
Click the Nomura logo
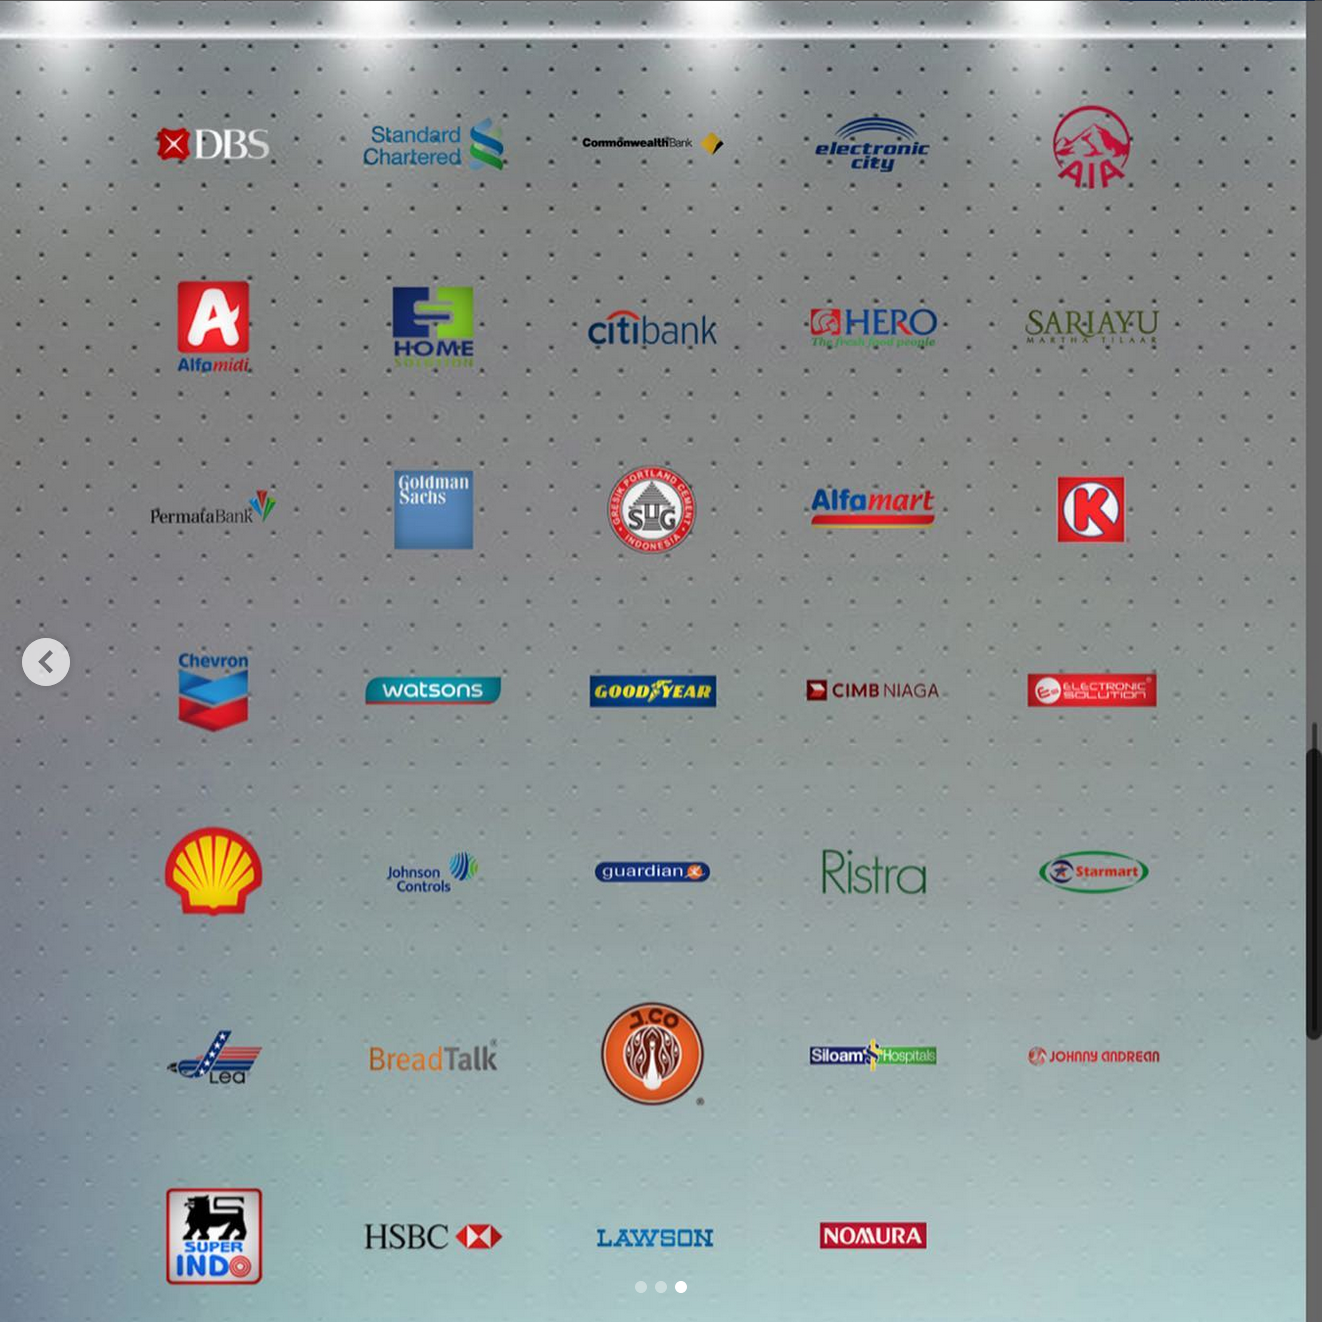(x=872, y=1236)
